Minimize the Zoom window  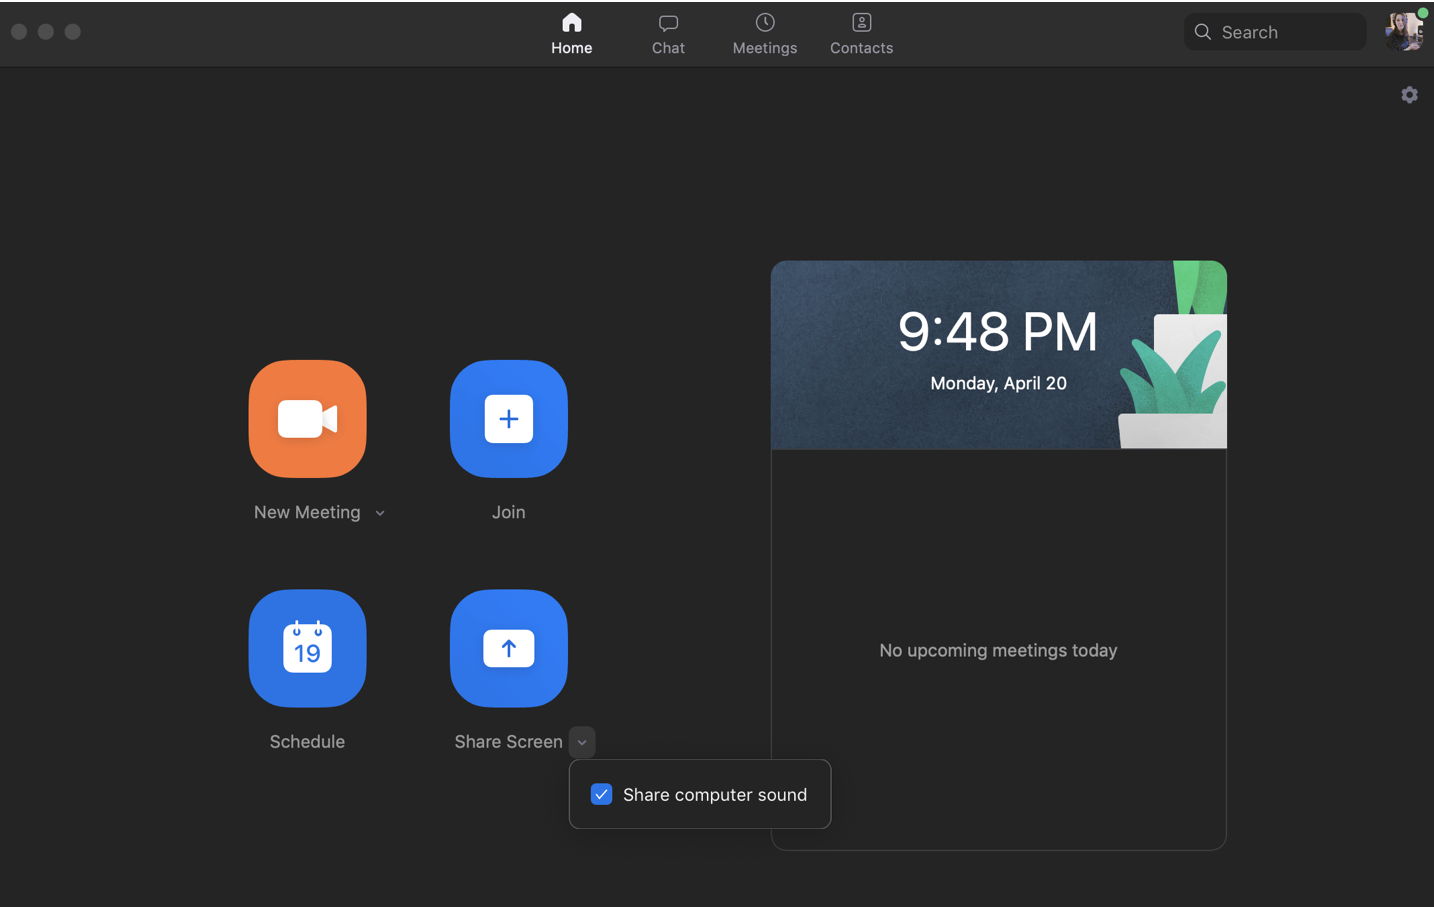(46, 32)
